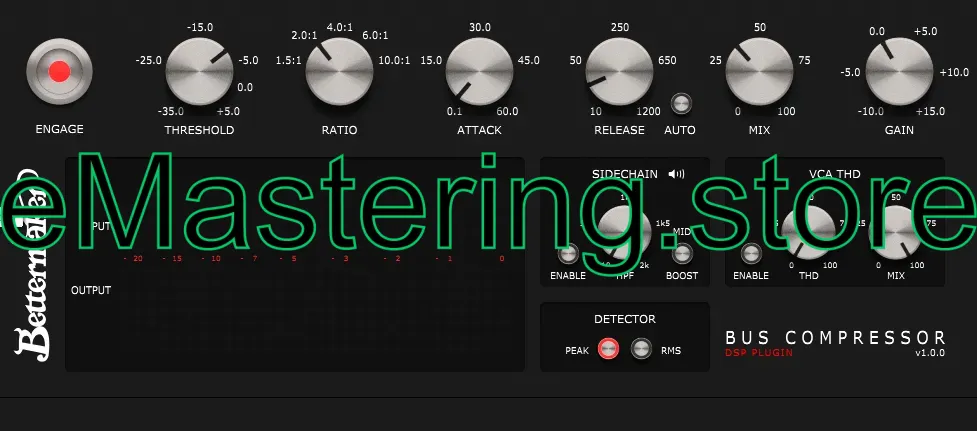Click the VCA THD MIX knob
The height and width of the screenshot is (431, 977).
coord(895,232)
